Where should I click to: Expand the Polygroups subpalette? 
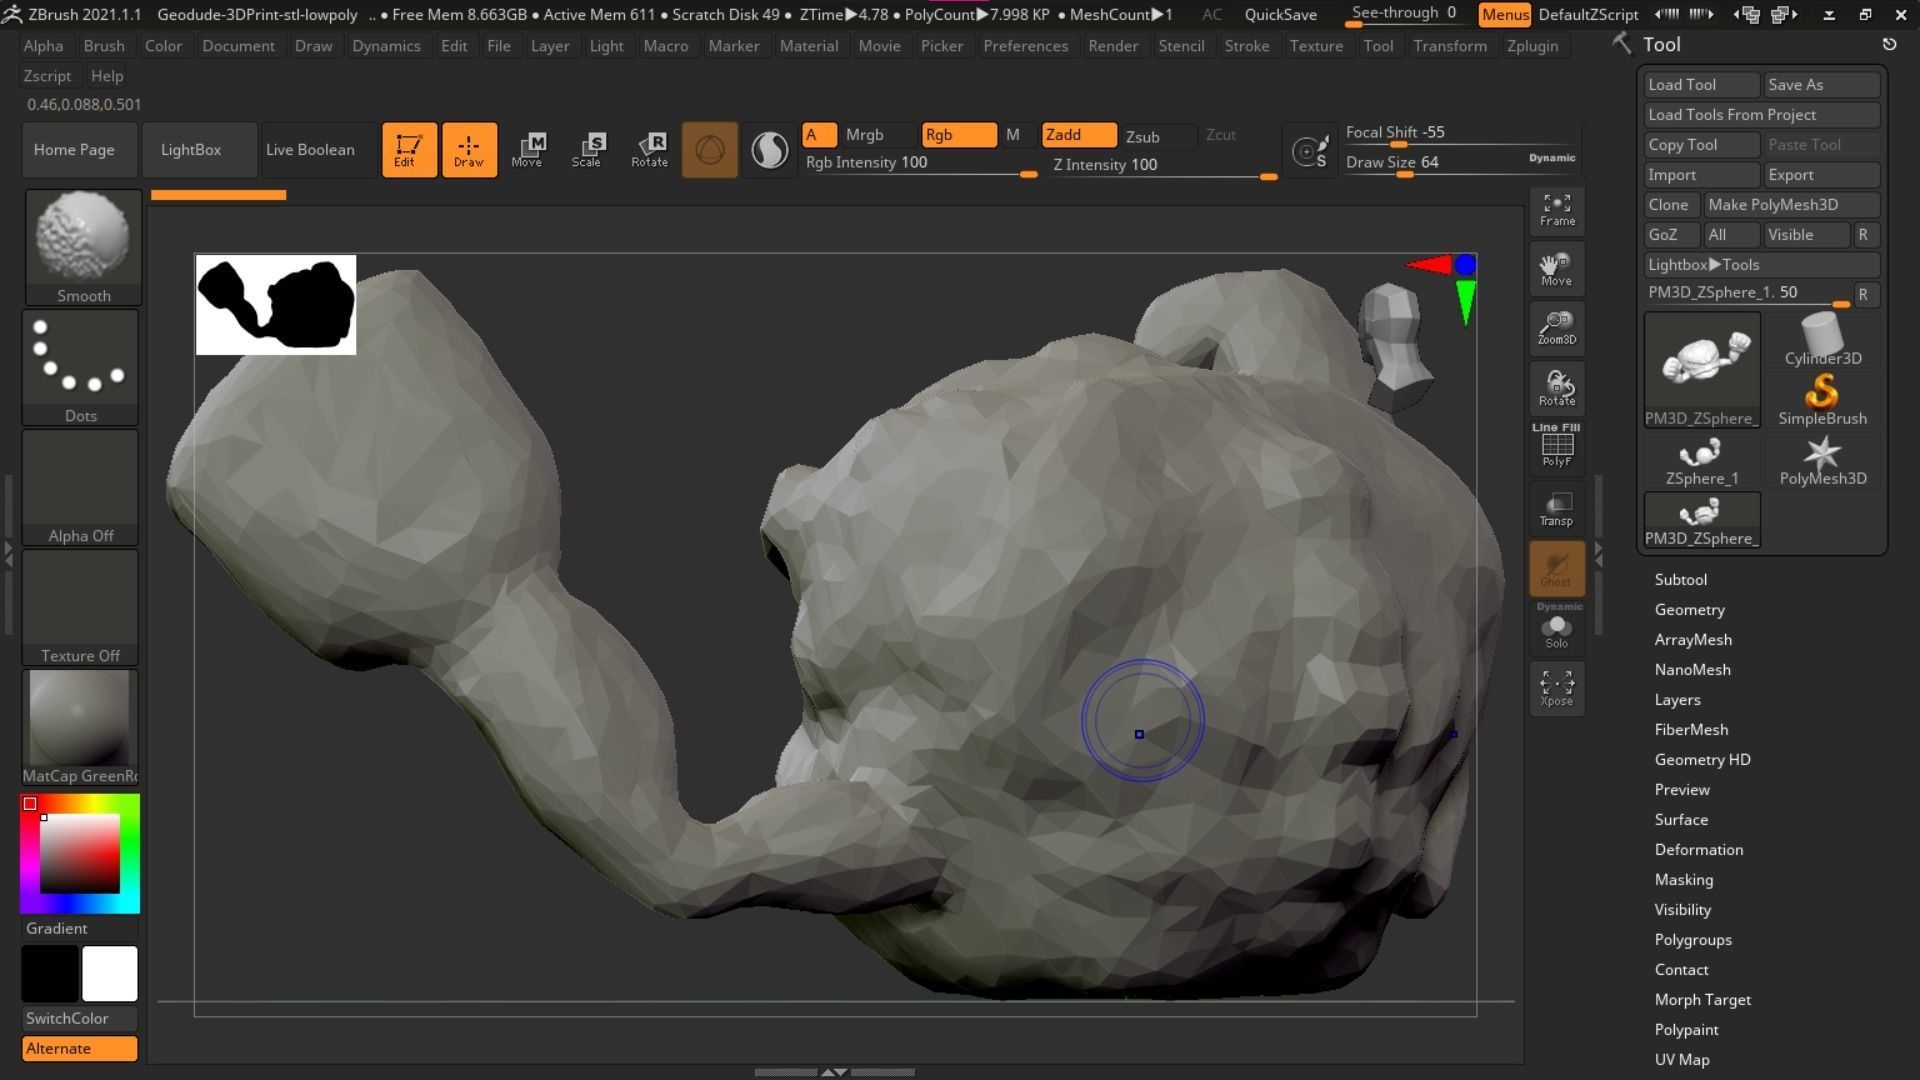point(1692,940)
